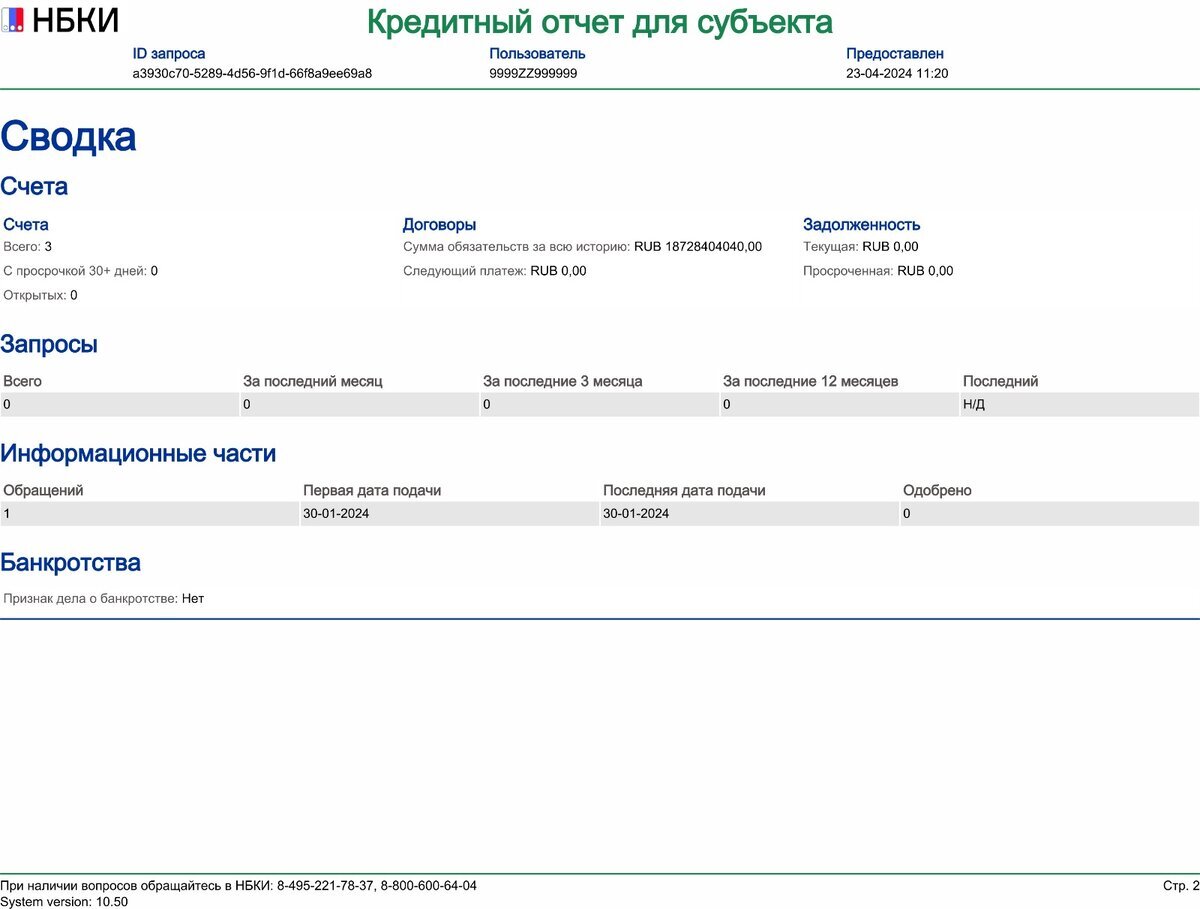1200x909 pixels.
Task: Click the 'System version: 10.50' footer text
Action: (64, 901)
